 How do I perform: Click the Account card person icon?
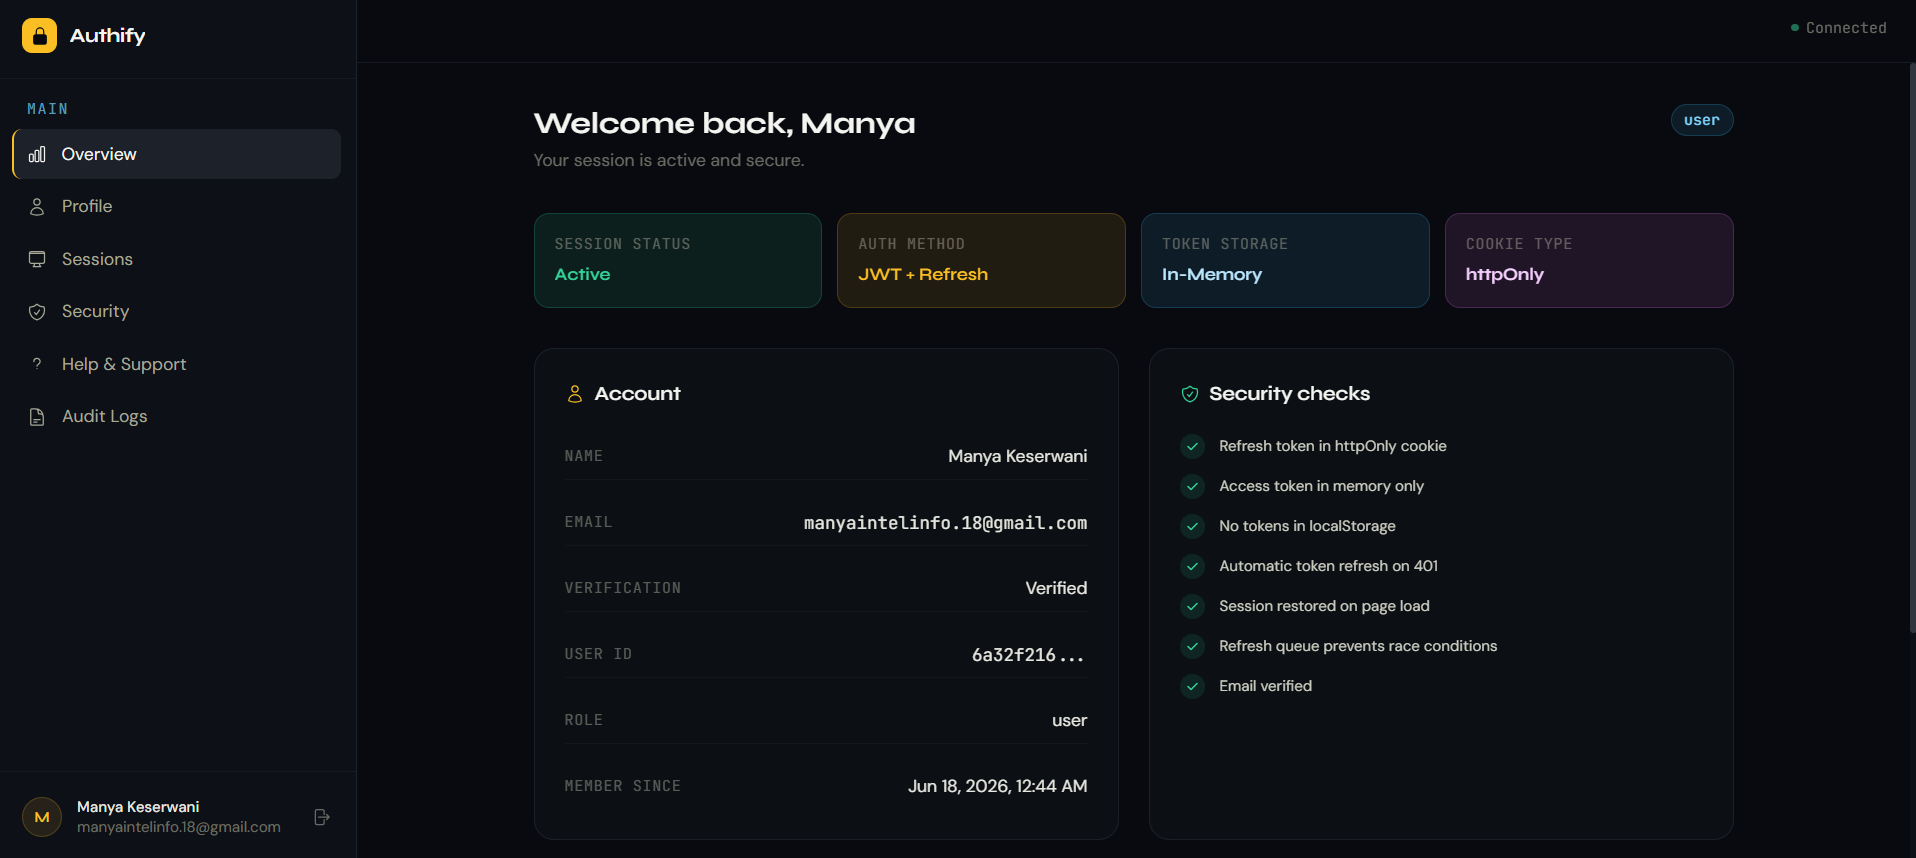point(575,394)
